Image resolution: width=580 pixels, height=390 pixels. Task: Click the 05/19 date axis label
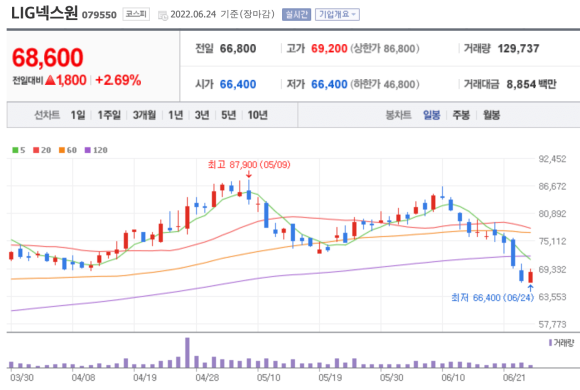click(330, 378)
